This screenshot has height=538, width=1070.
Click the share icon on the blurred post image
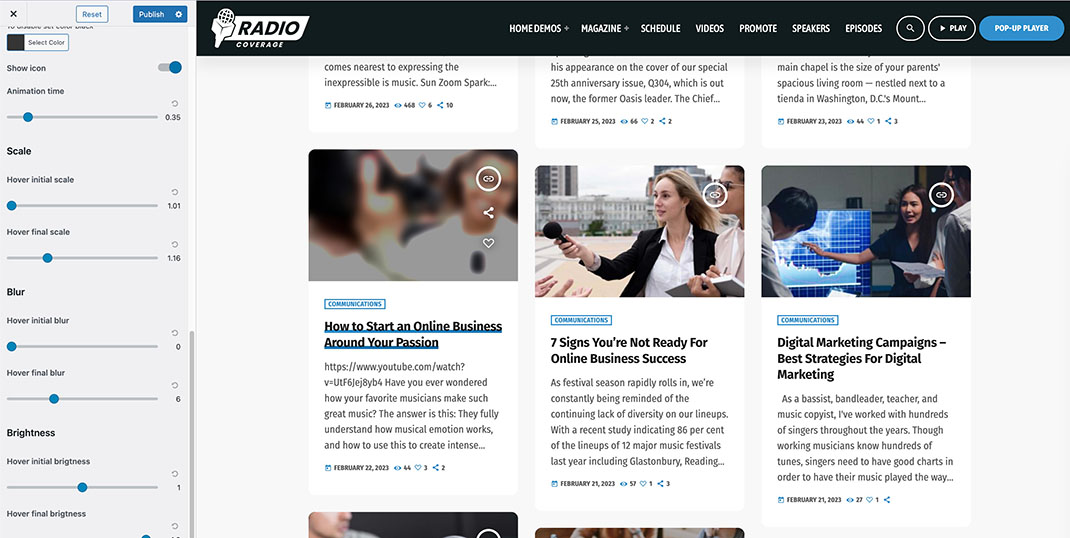(x=489, y=212)
